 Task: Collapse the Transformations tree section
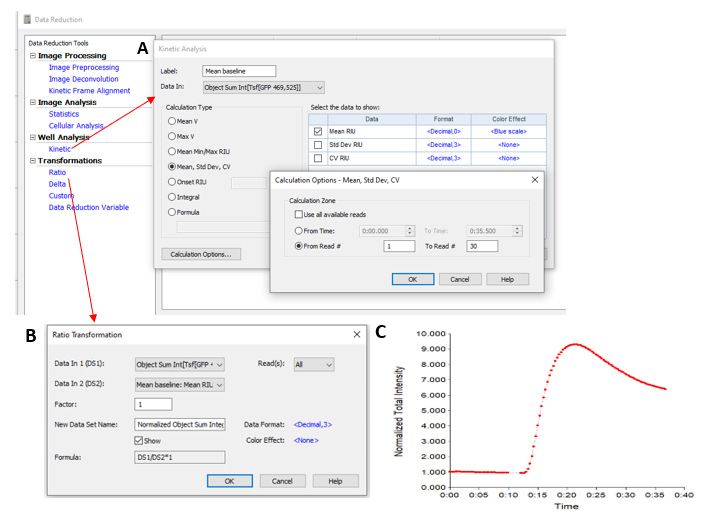tap(32, 161)
